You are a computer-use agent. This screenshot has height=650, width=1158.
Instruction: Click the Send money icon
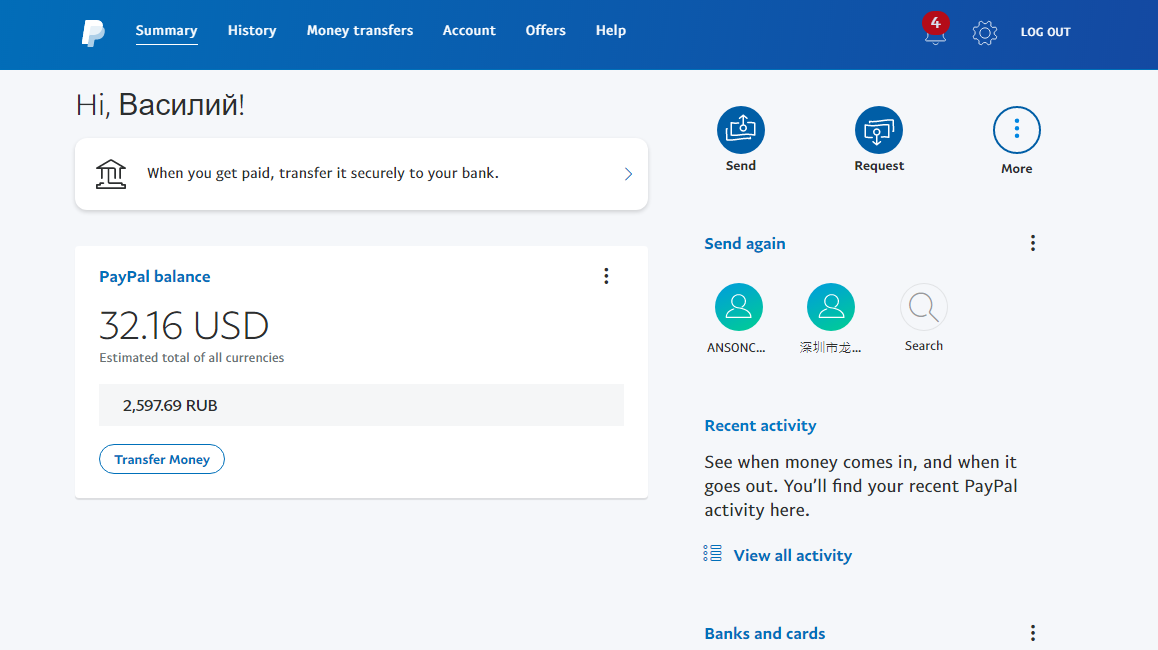point(741,130)
